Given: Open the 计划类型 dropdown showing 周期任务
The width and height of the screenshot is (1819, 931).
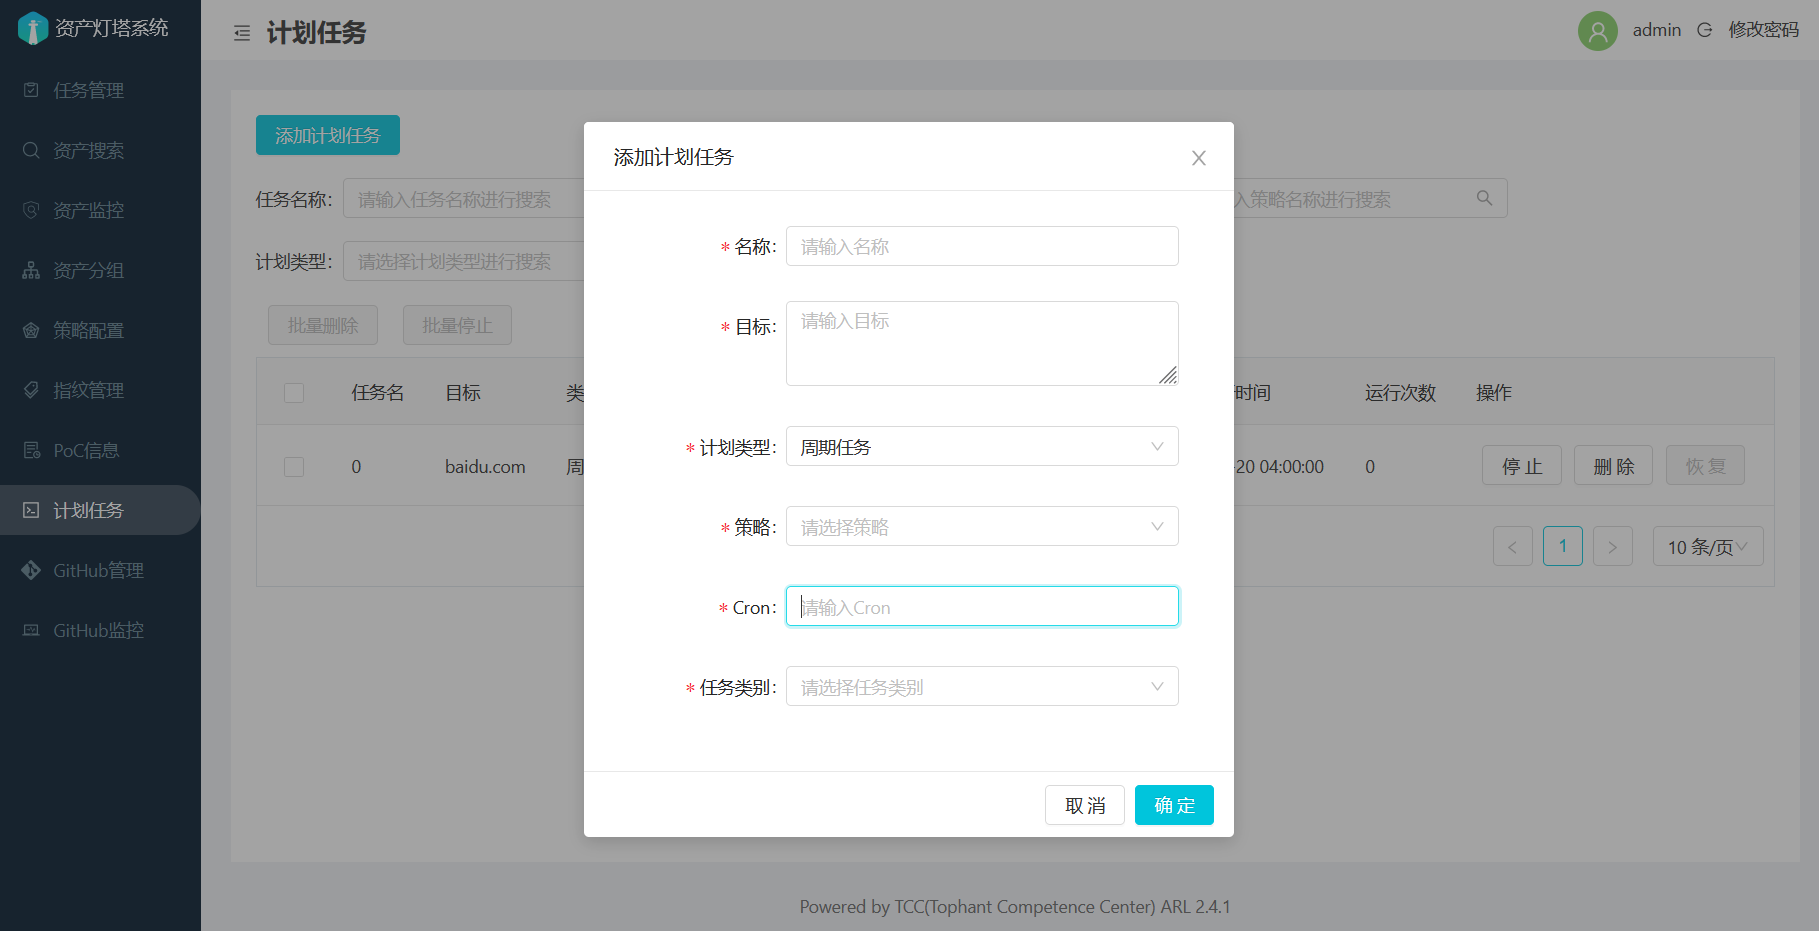Looking at the screenshot, I should [982, 446].
